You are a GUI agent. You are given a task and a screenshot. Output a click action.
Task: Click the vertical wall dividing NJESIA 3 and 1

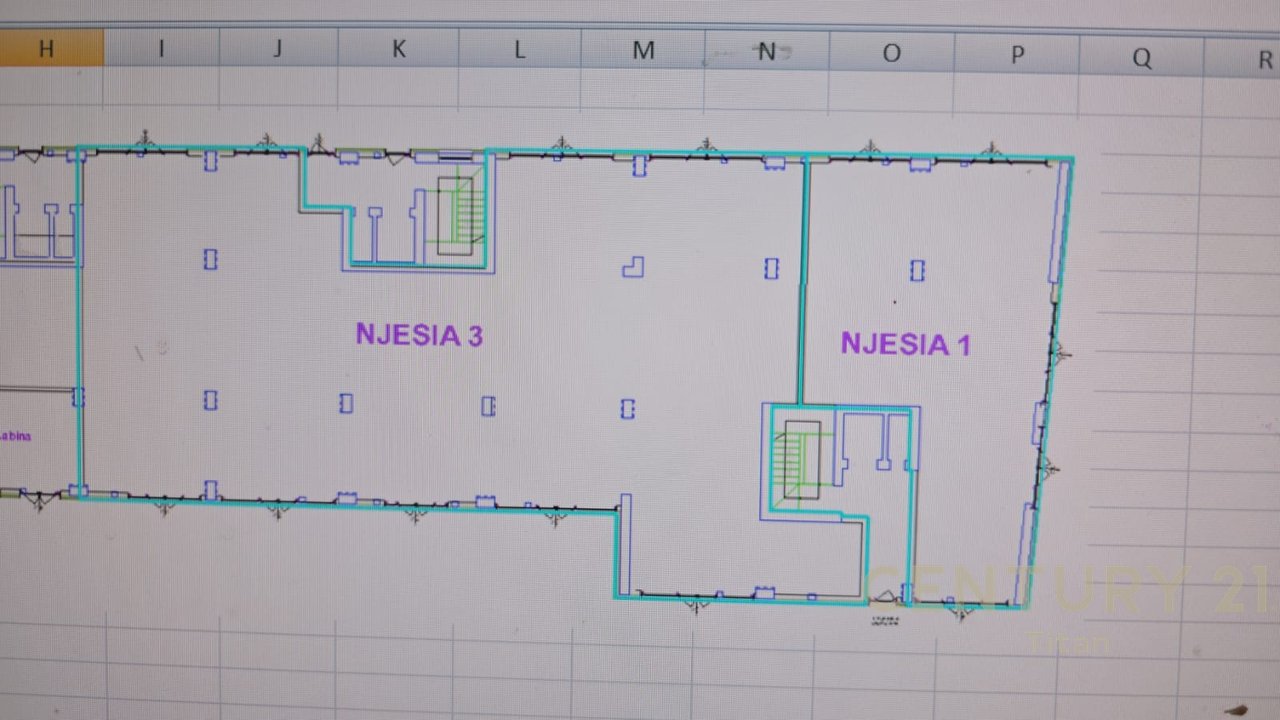point(802,280)
